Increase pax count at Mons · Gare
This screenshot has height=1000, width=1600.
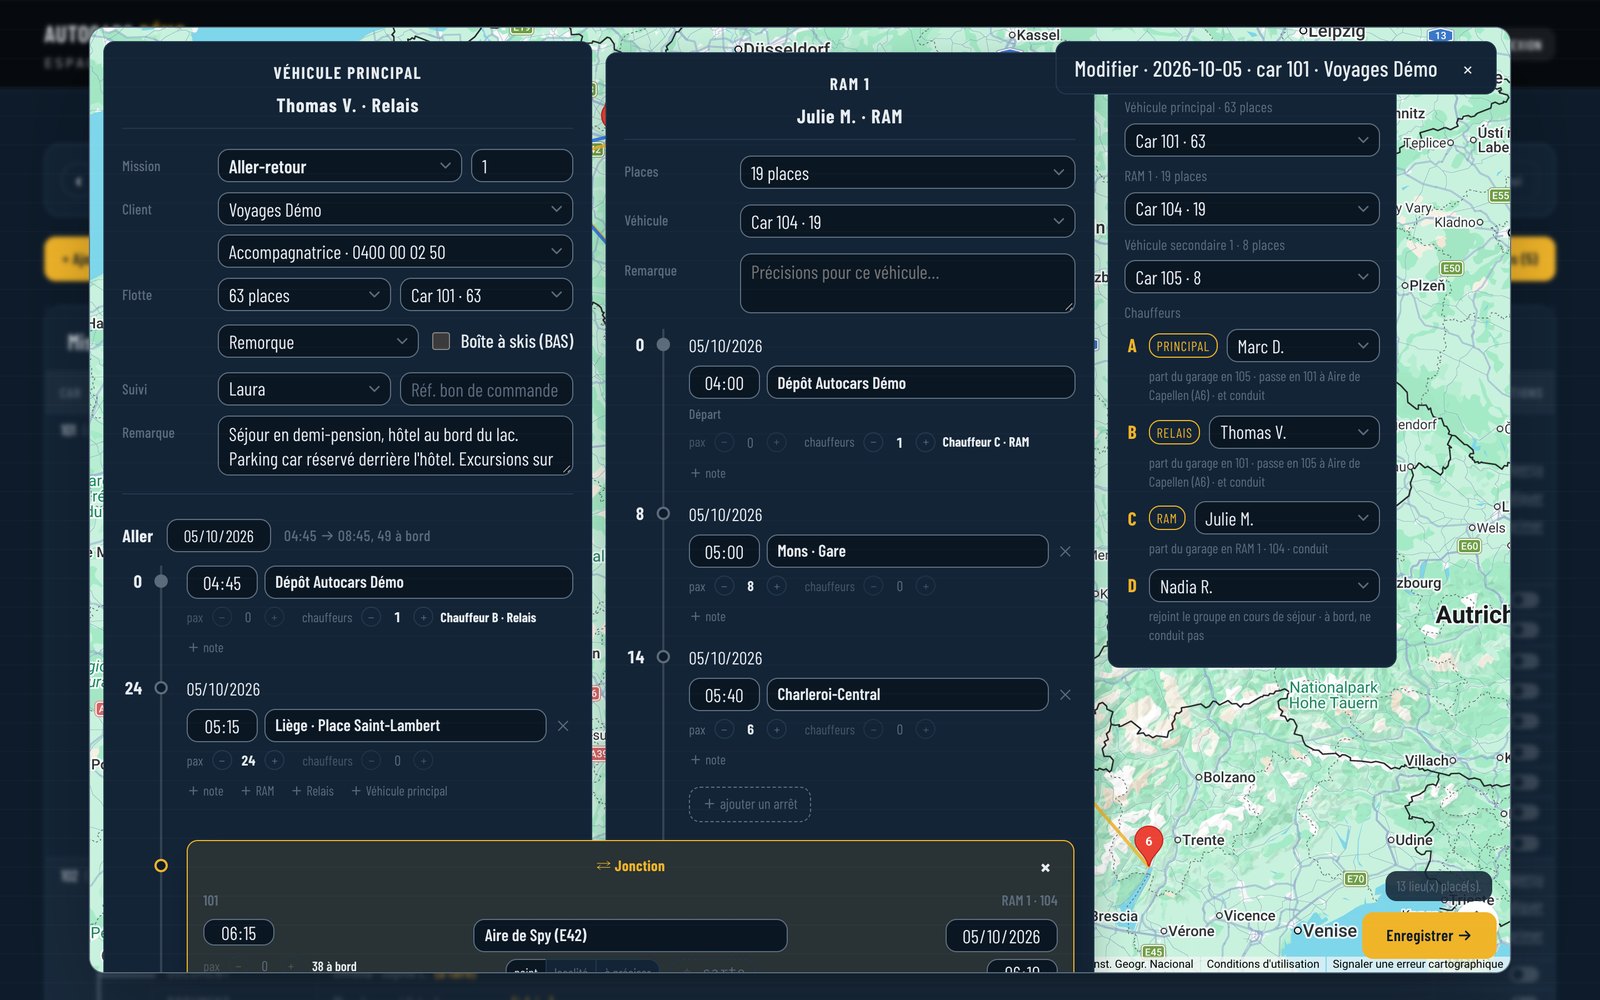click(x=777, y=587)
